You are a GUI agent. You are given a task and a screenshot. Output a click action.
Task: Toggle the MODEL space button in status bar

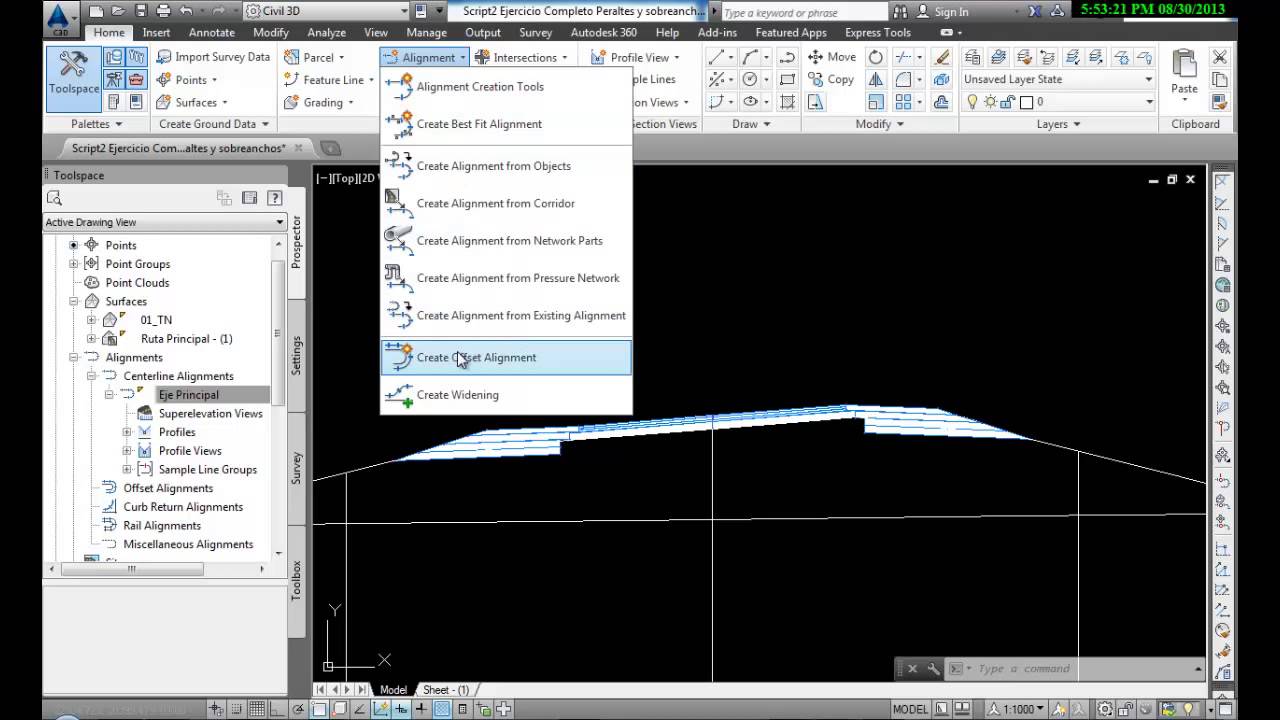(x=910, y=709)
